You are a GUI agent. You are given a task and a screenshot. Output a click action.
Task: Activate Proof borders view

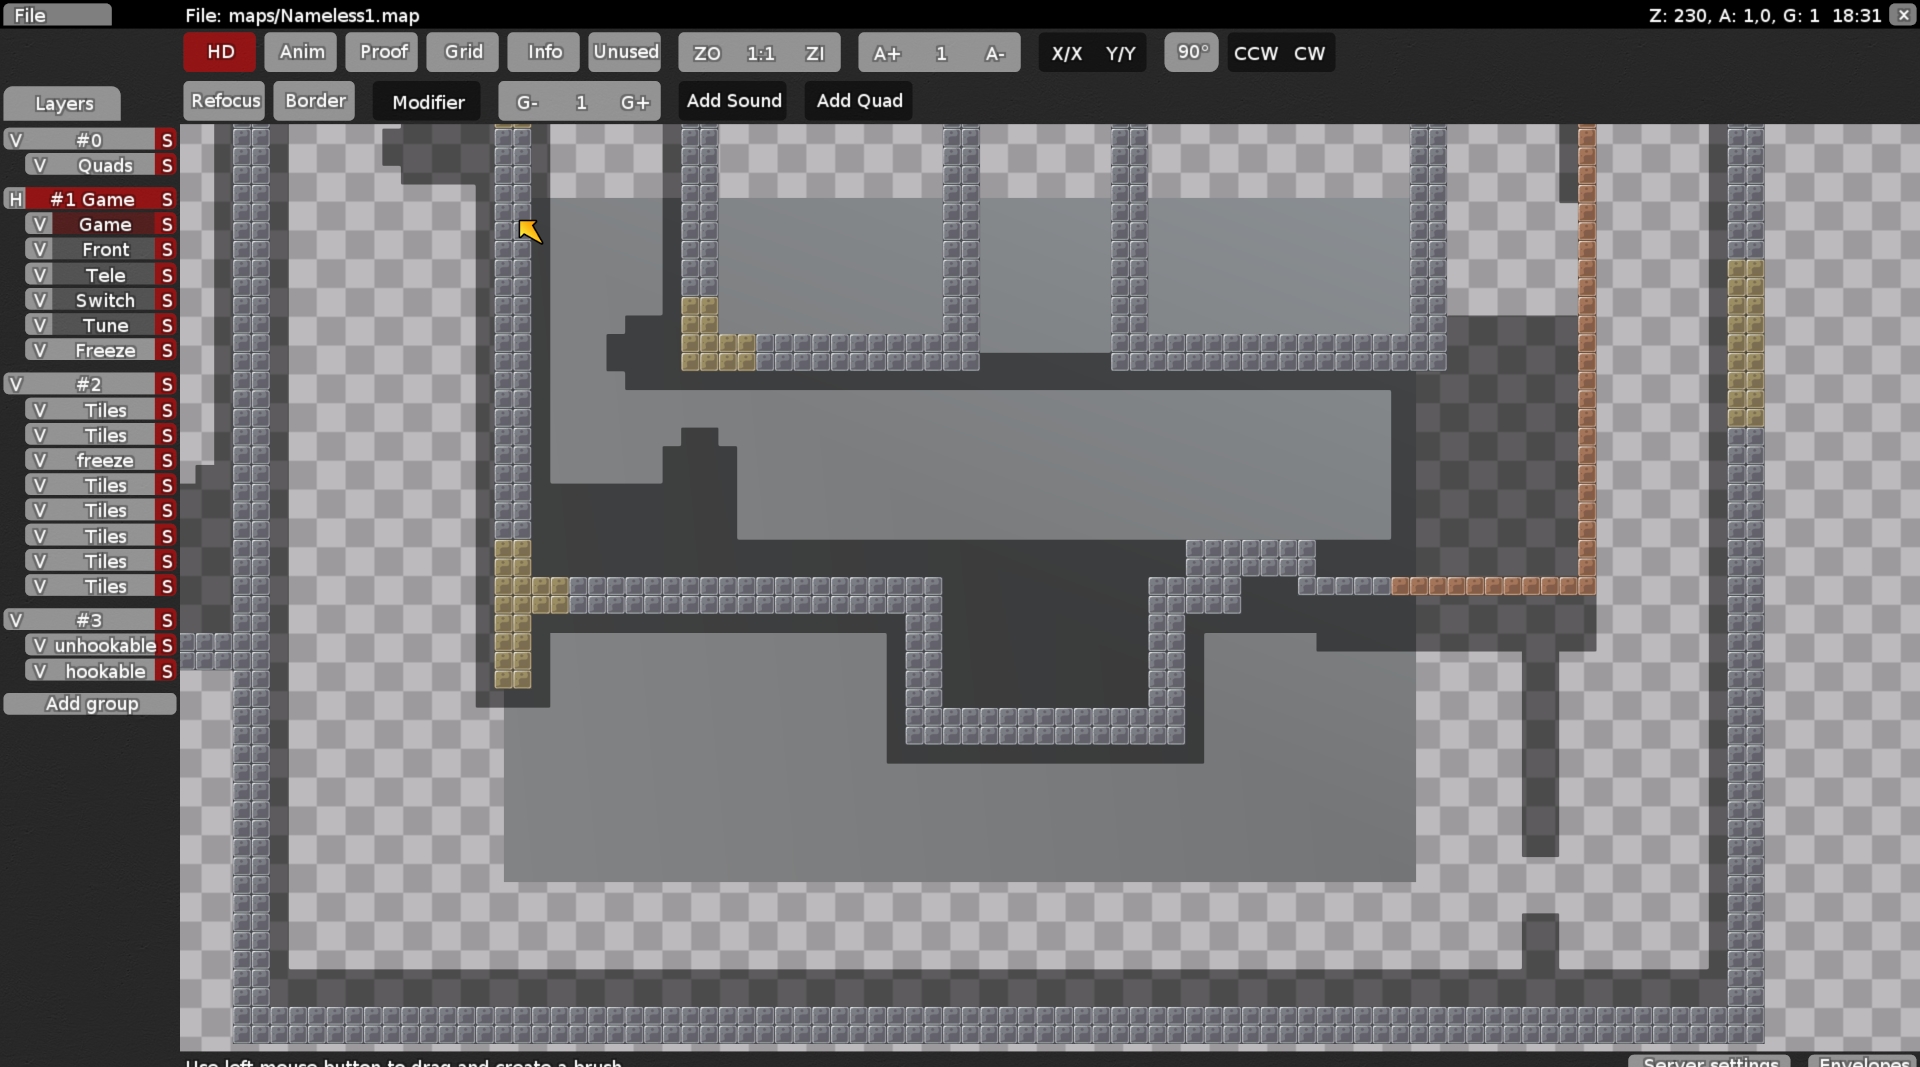tap(381, 52)
